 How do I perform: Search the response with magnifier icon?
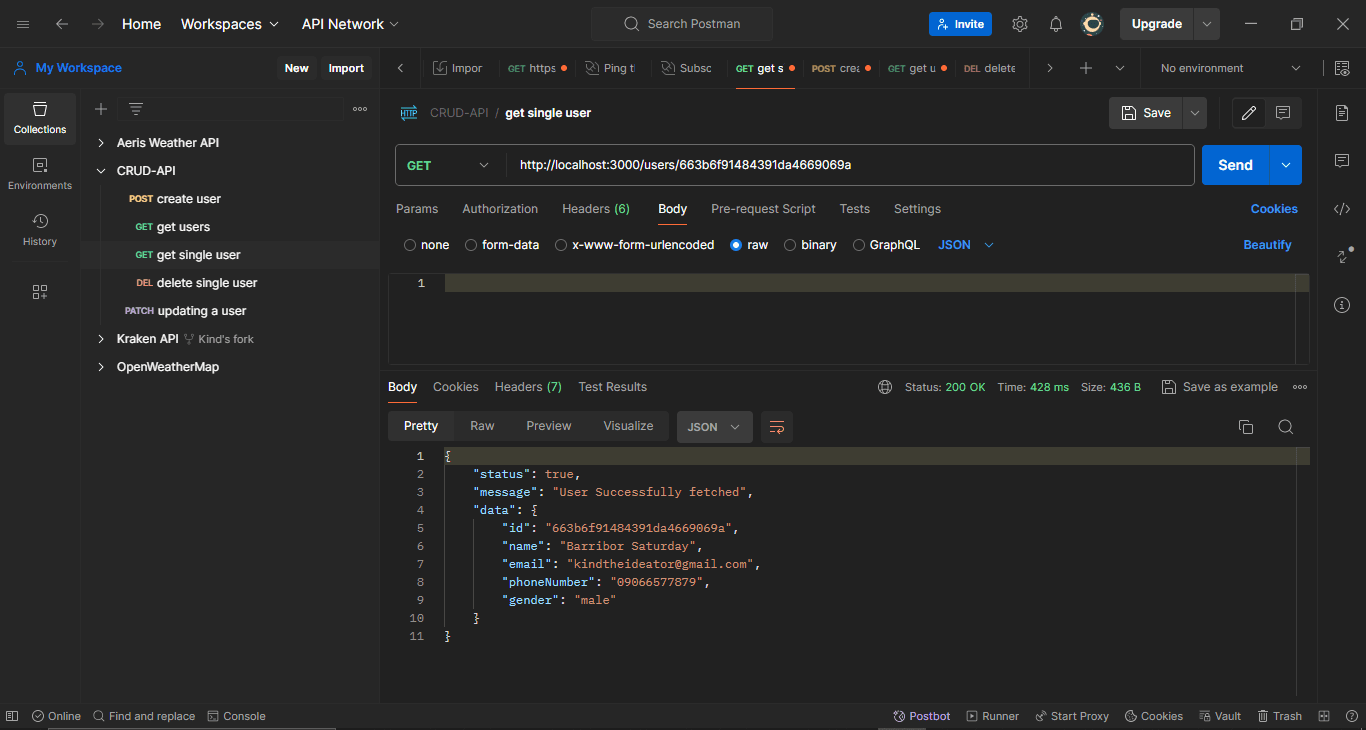pos(1286,427)
